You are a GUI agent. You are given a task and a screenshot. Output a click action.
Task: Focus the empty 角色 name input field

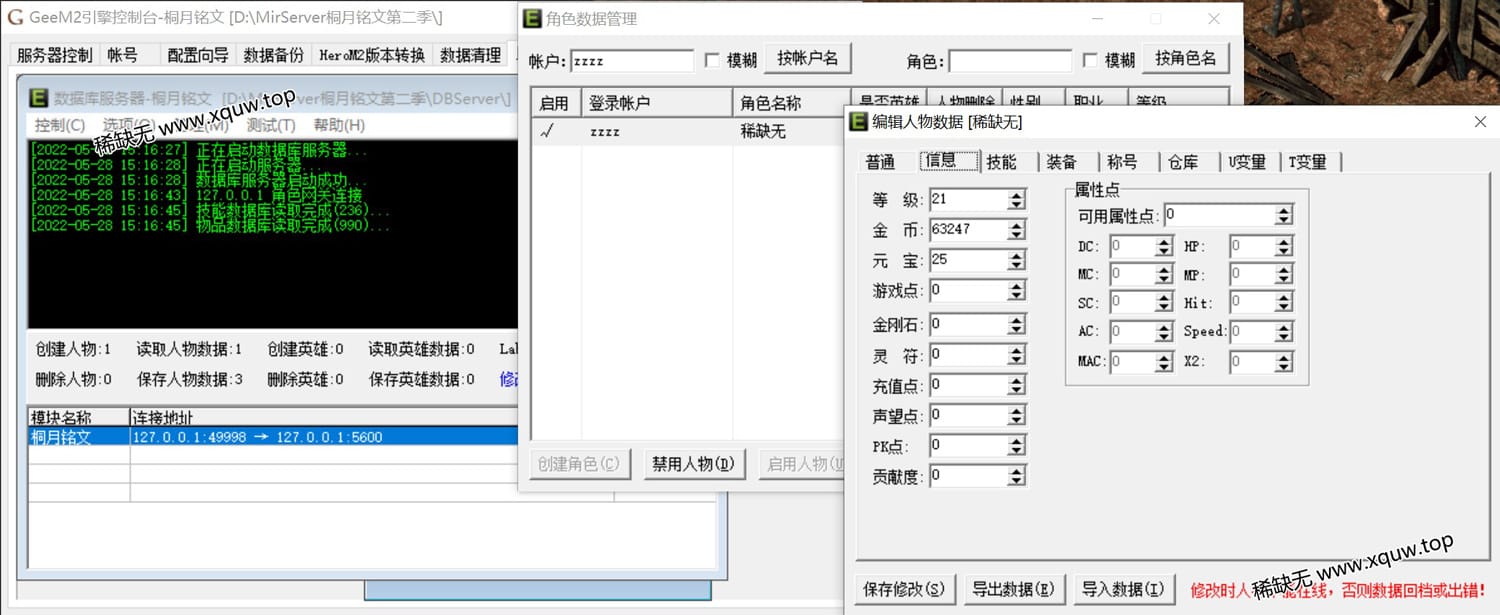pyautogui.click(x=1010, y=61)
